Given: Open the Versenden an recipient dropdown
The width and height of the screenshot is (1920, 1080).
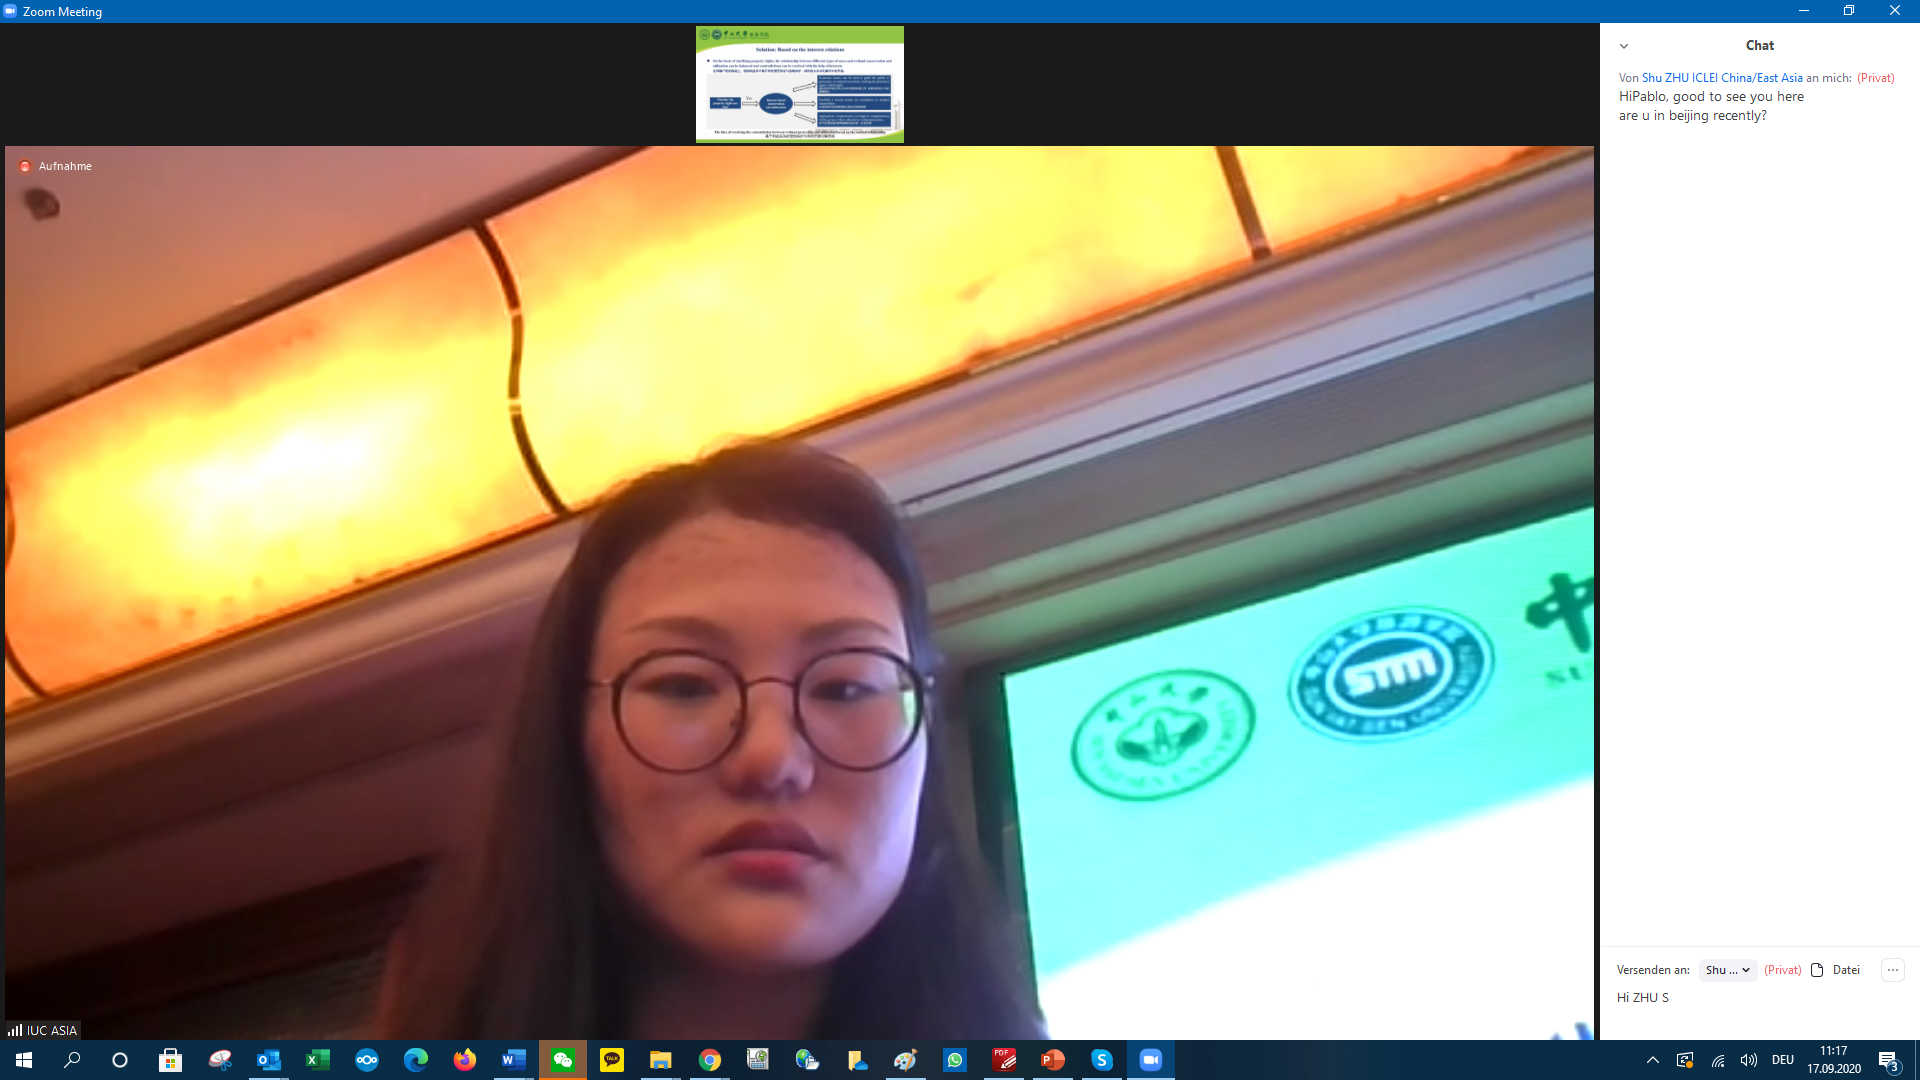Looking at the screenshot, I should pos(1727,970).
